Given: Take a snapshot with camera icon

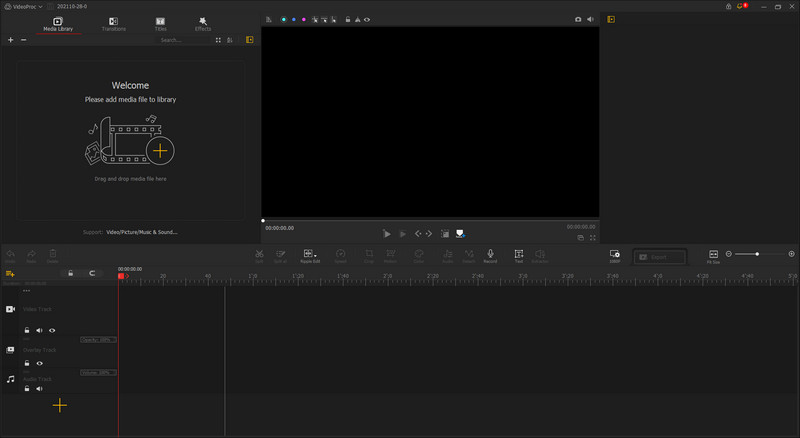Looking at the screenshot, I should point(577,19).
